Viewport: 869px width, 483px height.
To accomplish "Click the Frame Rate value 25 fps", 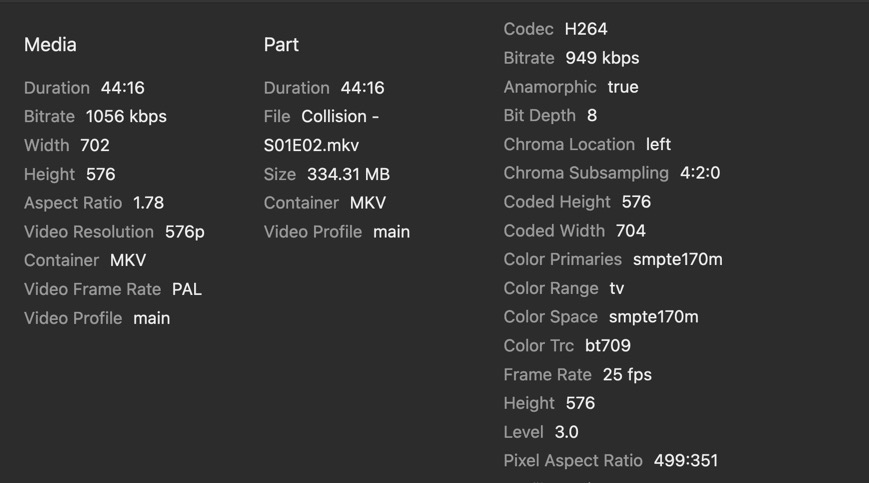I will pyautogui.click(x=627, y=375).
